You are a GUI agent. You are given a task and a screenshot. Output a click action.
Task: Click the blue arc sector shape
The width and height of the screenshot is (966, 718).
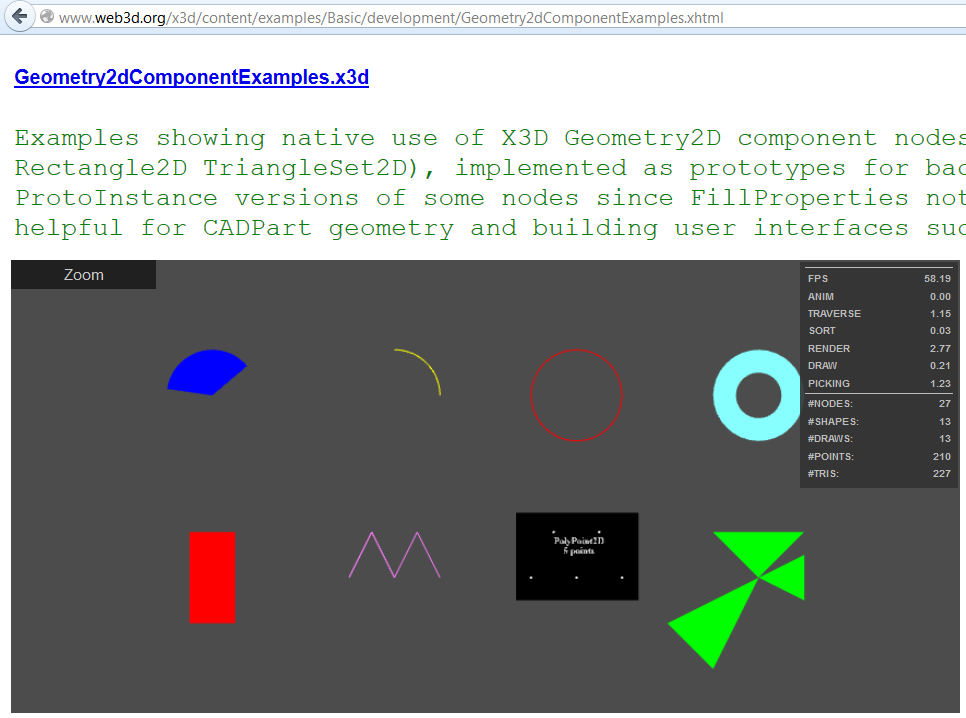tap(205, 374)
